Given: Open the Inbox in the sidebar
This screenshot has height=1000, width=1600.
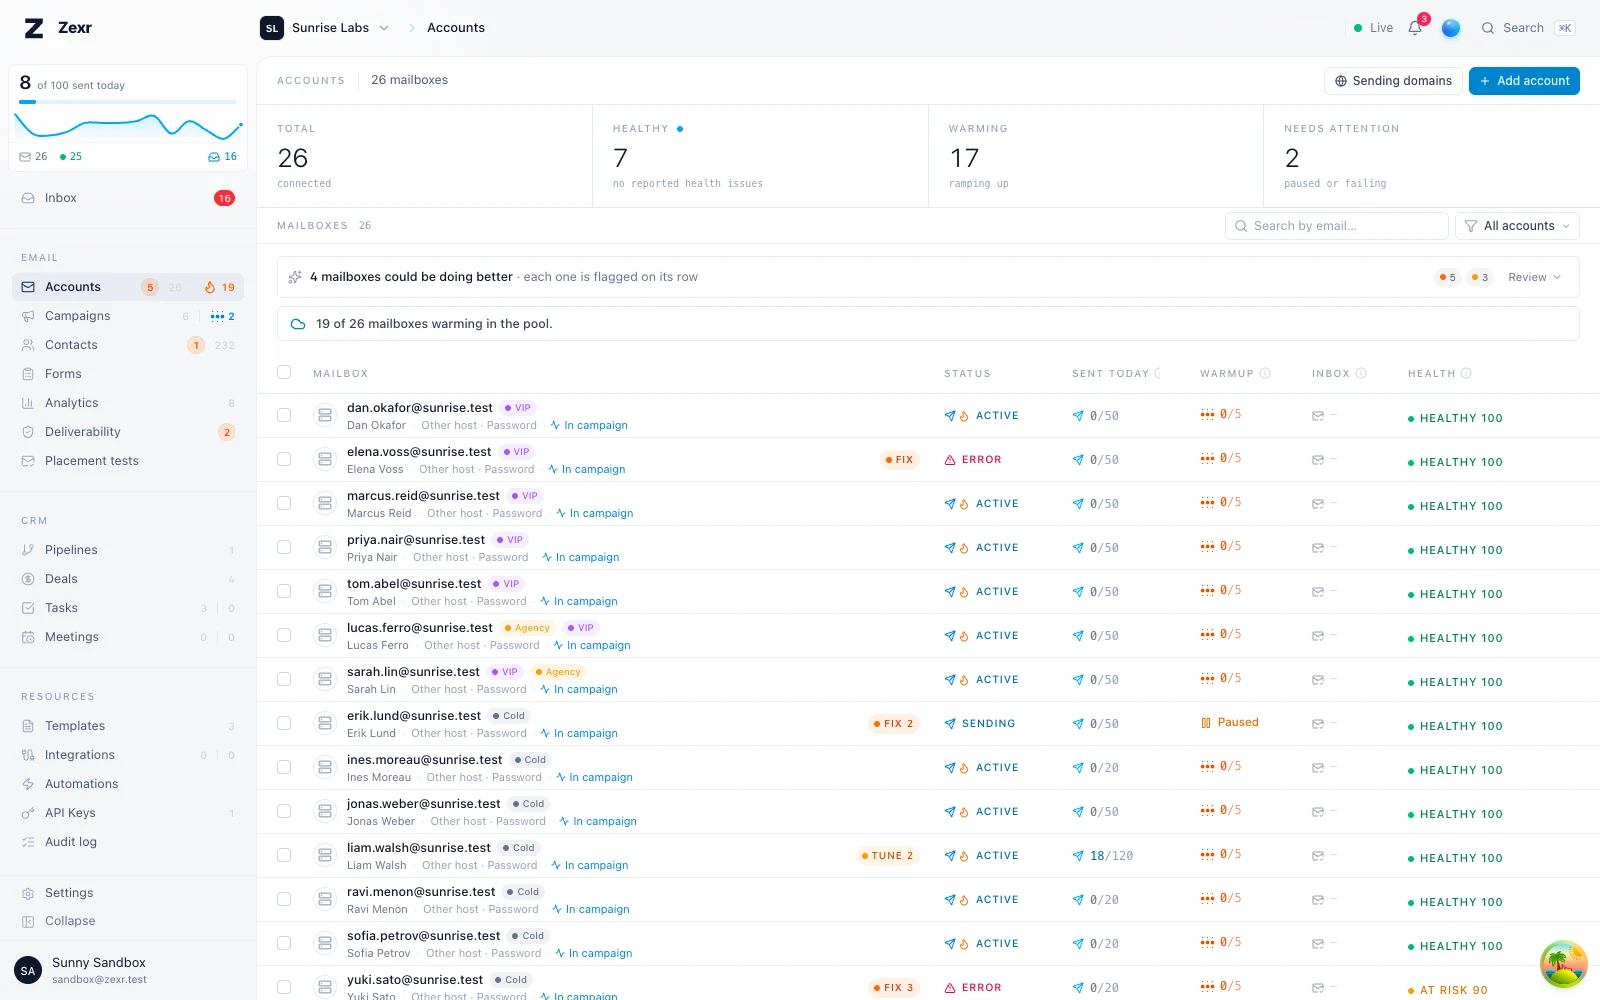Looking at the screenshot, I should (x=128, y=198).
